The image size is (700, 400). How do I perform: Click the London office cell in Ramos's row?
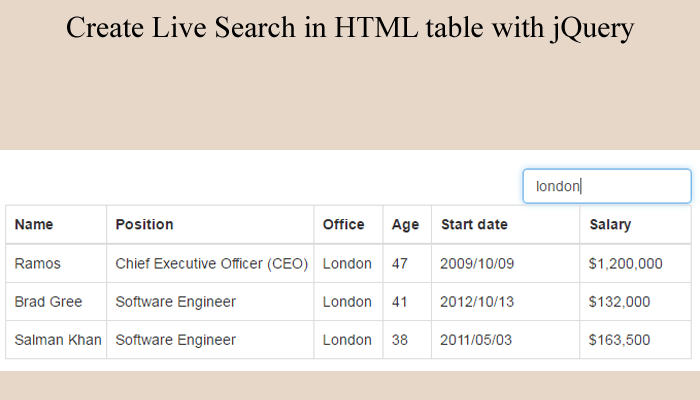pyautogui.click(x=347, y=264)
